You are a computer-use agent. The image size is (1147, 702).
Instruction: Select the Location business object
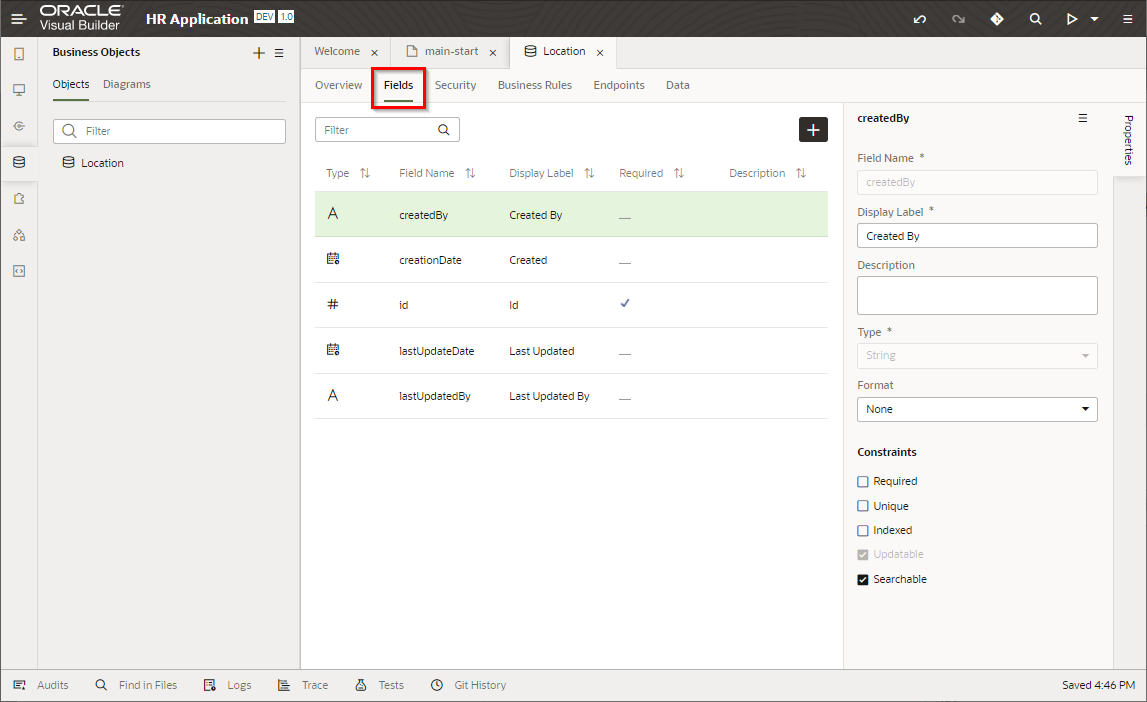pos(102,163)
